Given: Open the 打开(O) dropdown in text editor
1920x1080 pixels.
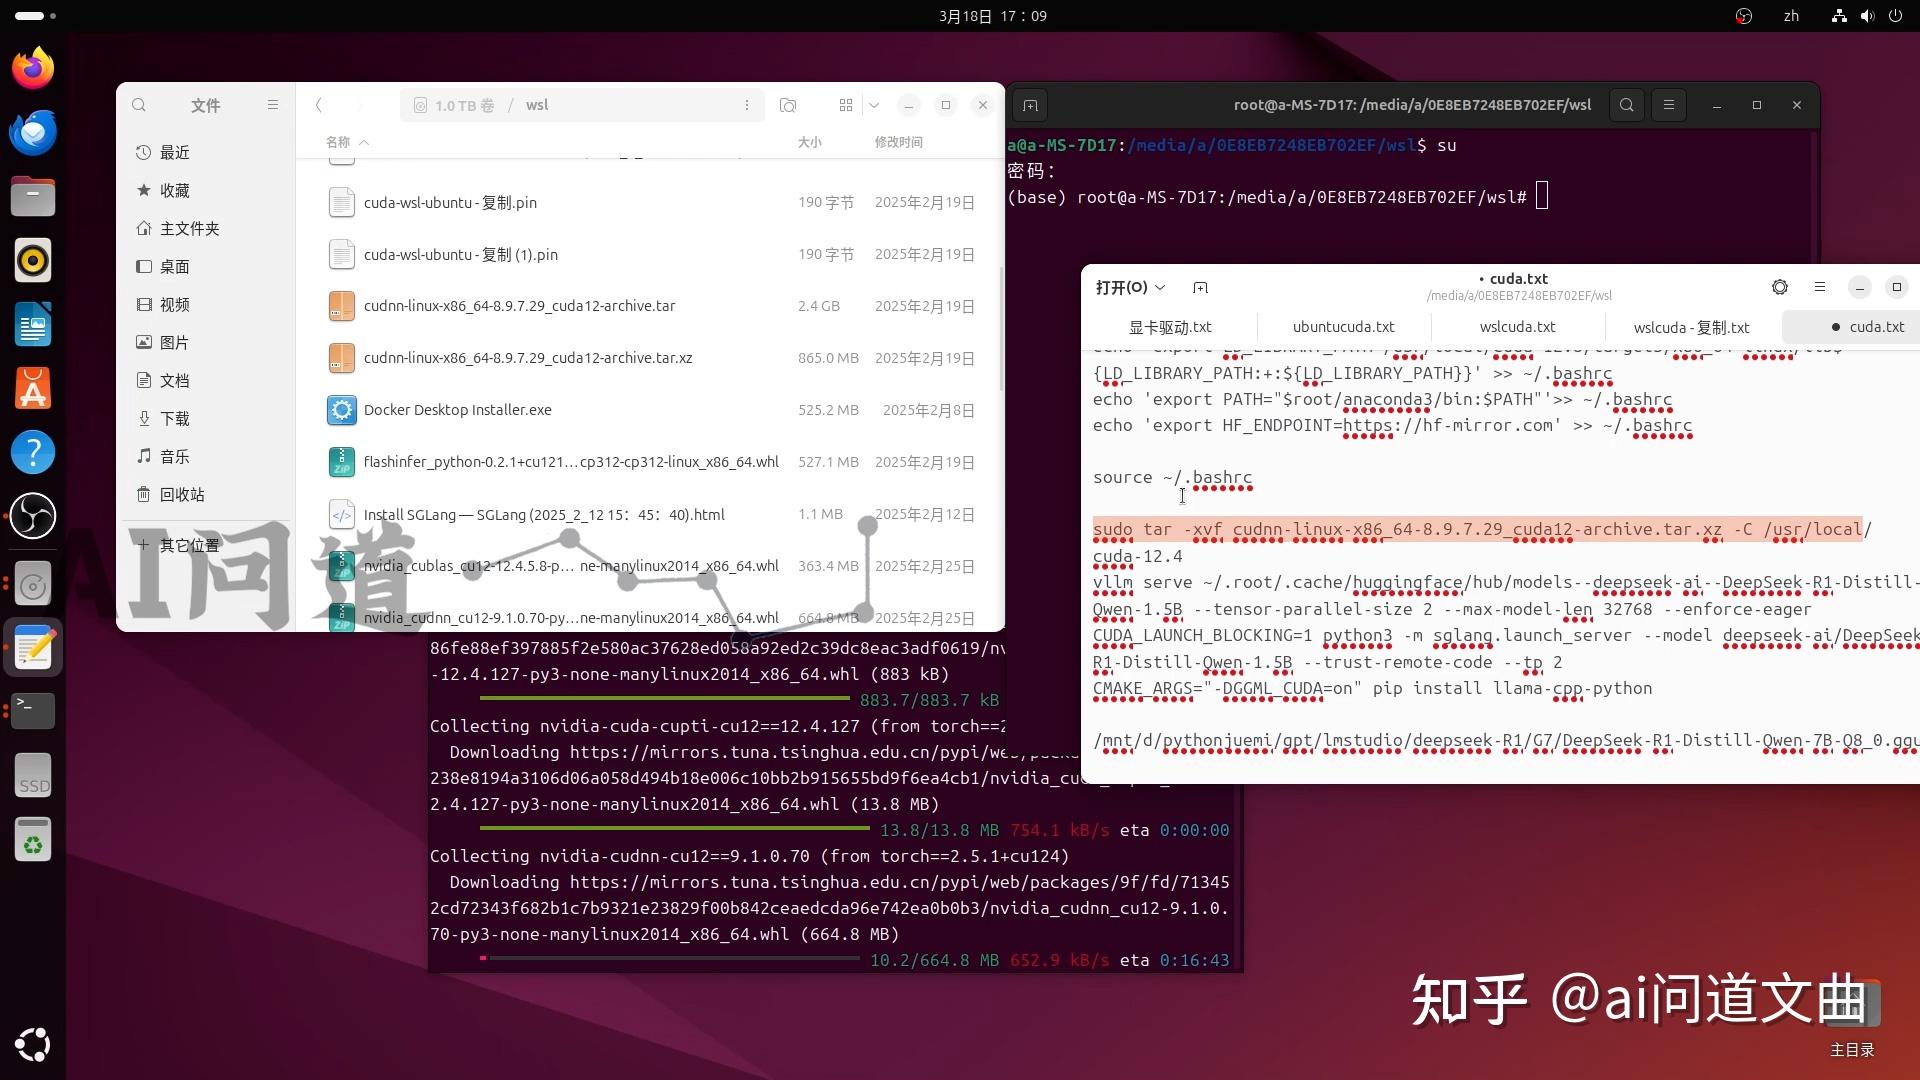Looking at the screenshot, I should click(1130, 287).
